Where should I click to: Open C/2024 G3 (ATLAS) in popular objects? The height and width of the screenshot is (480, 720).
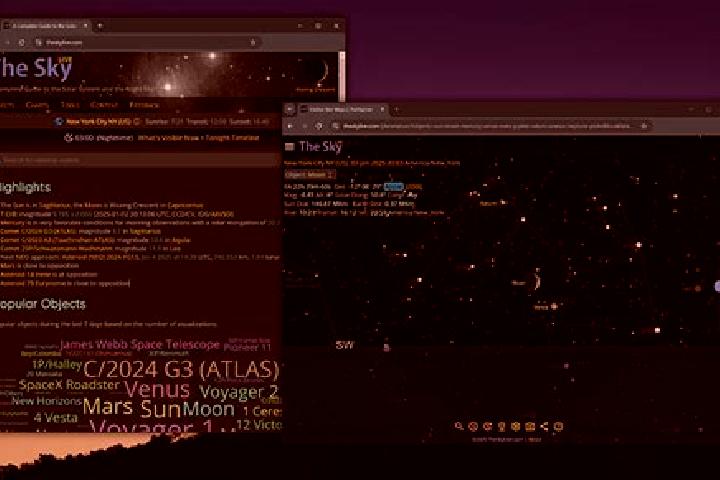click(181, 369)
